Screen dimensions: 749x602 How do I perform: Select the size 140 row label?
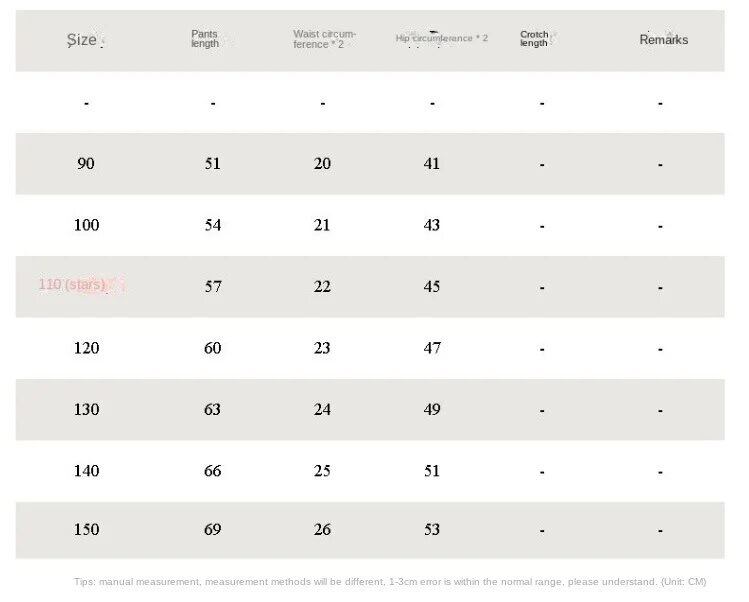[87, 471]
